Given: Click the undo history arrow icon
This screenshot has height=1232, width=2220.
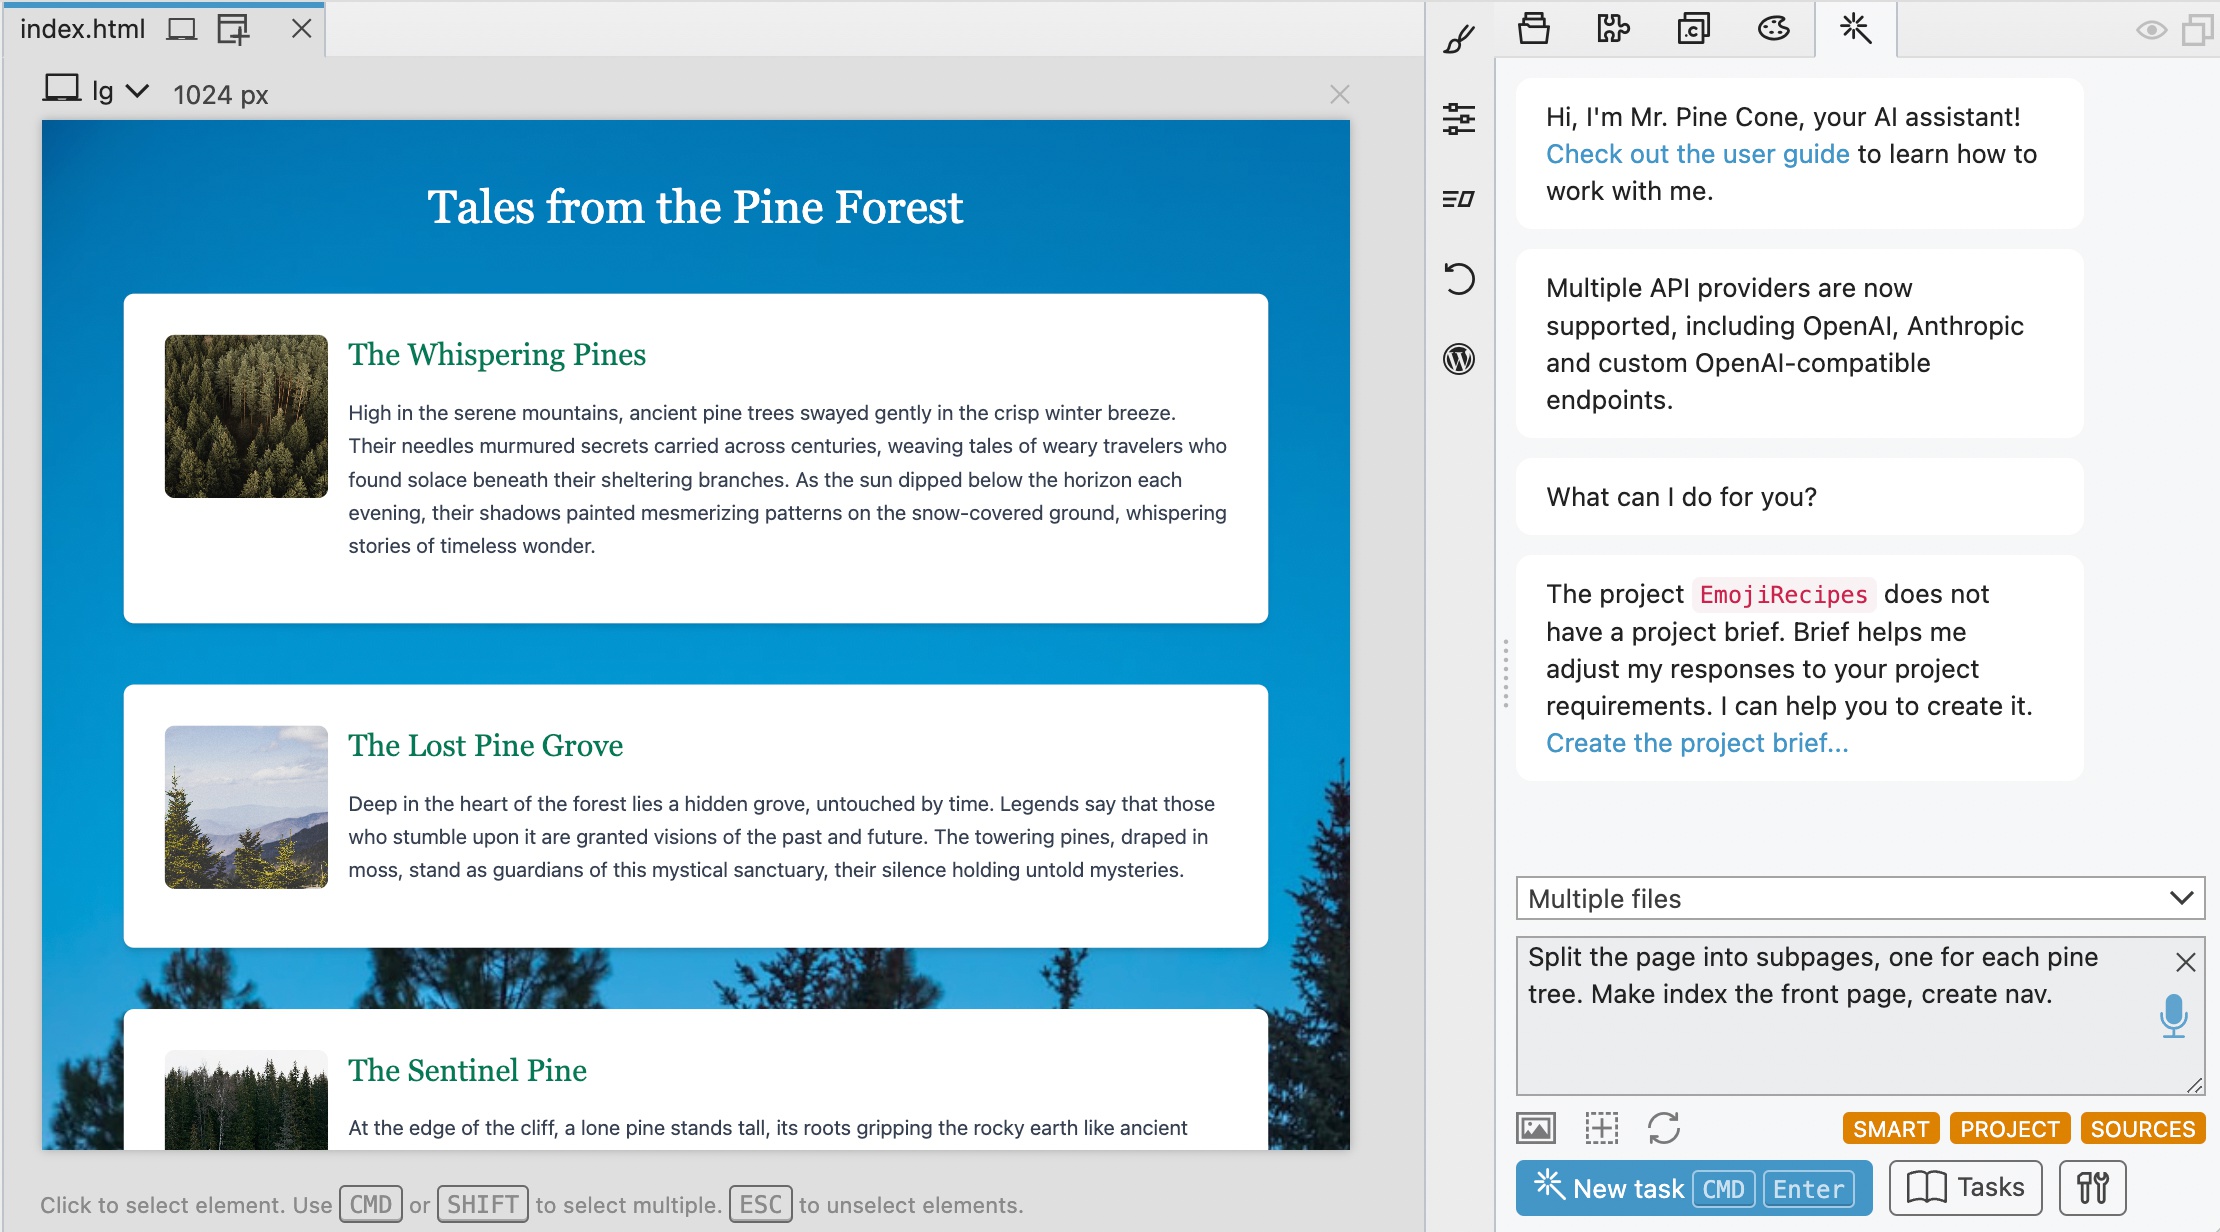Looking at the screenshot, I should [1459, 279].
